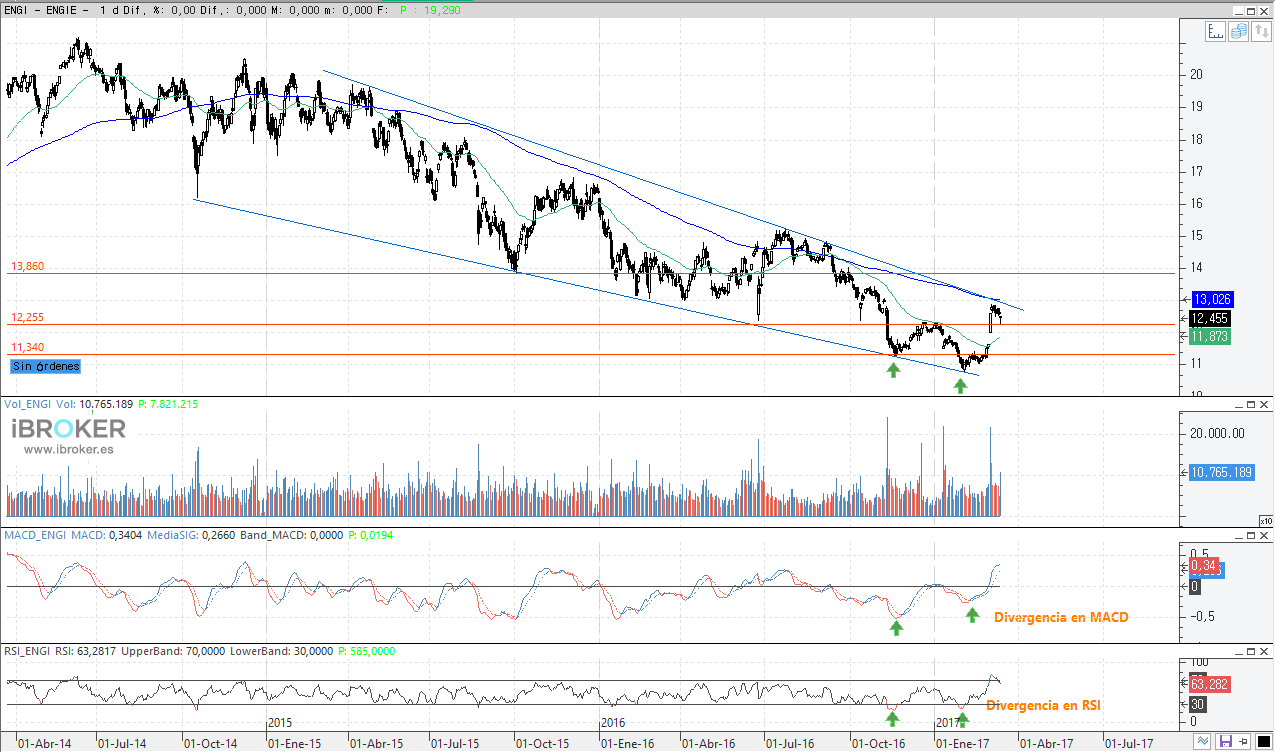Viewport: 1275px width, 752px height.
Task: Close the RSI indicator panel
Action: click(x=1265, y=651)
